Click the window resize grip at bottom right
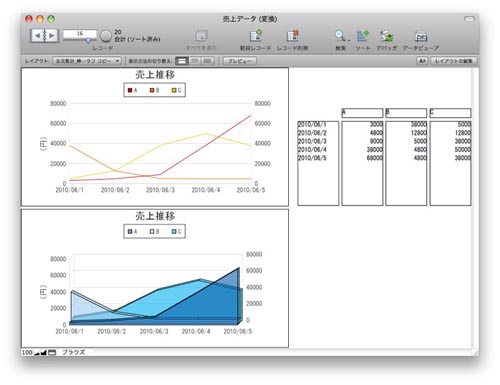500x385 pixels. point(475,352)
